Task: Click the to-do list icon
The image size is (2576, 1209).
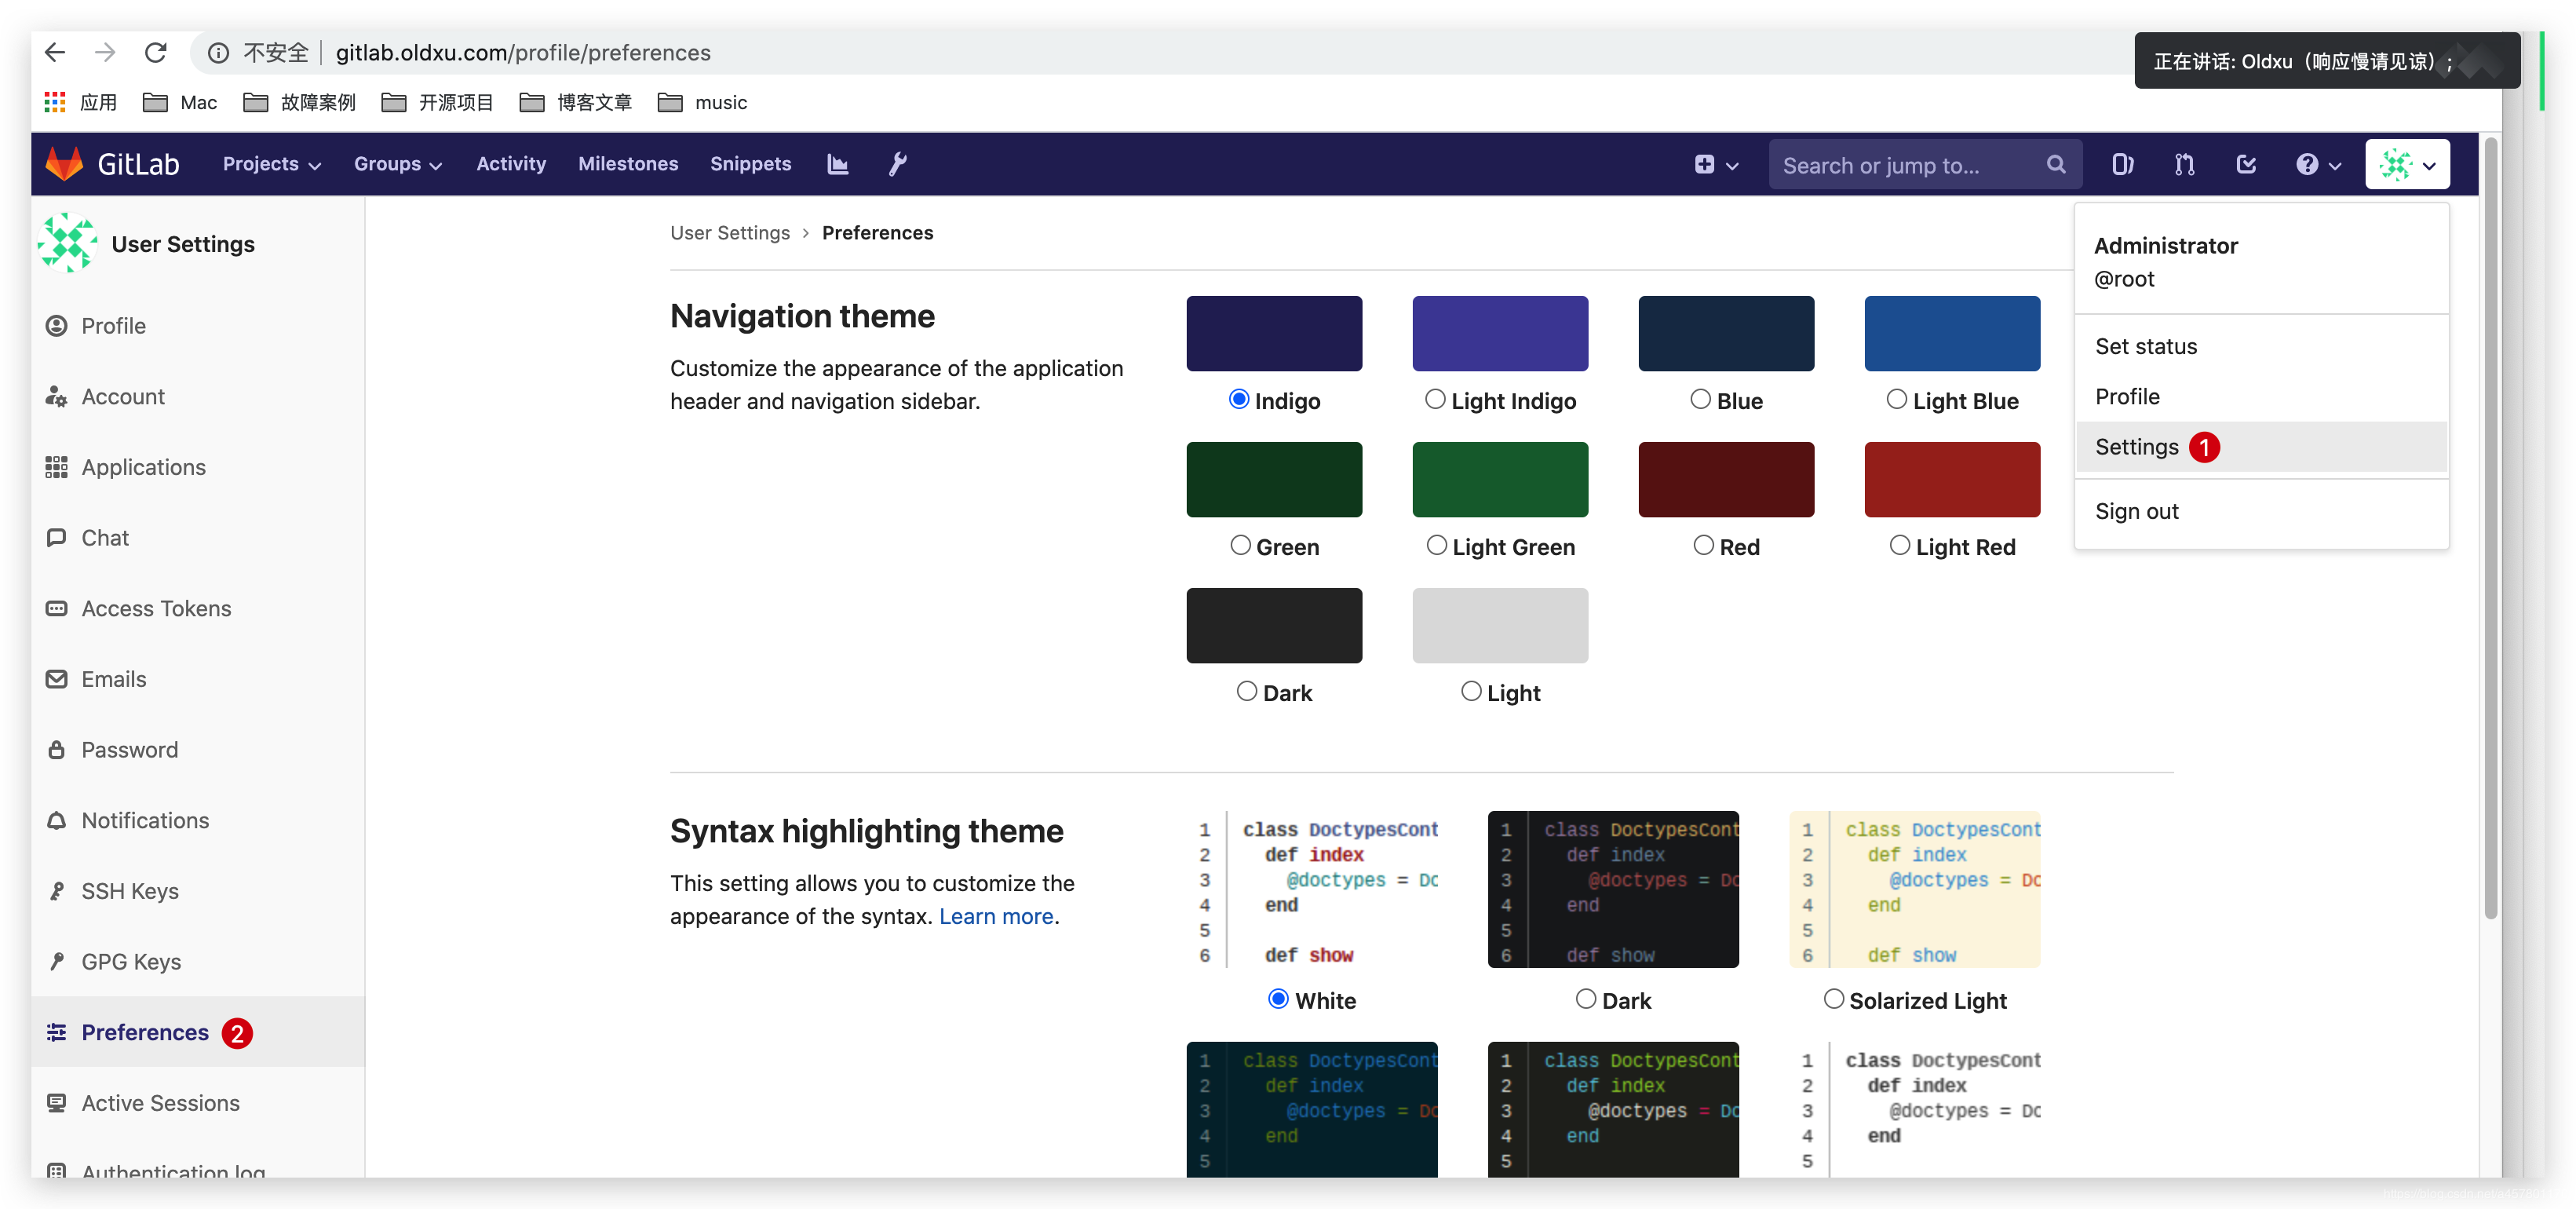Action: pyautogui.click(x=2246, y=163)
